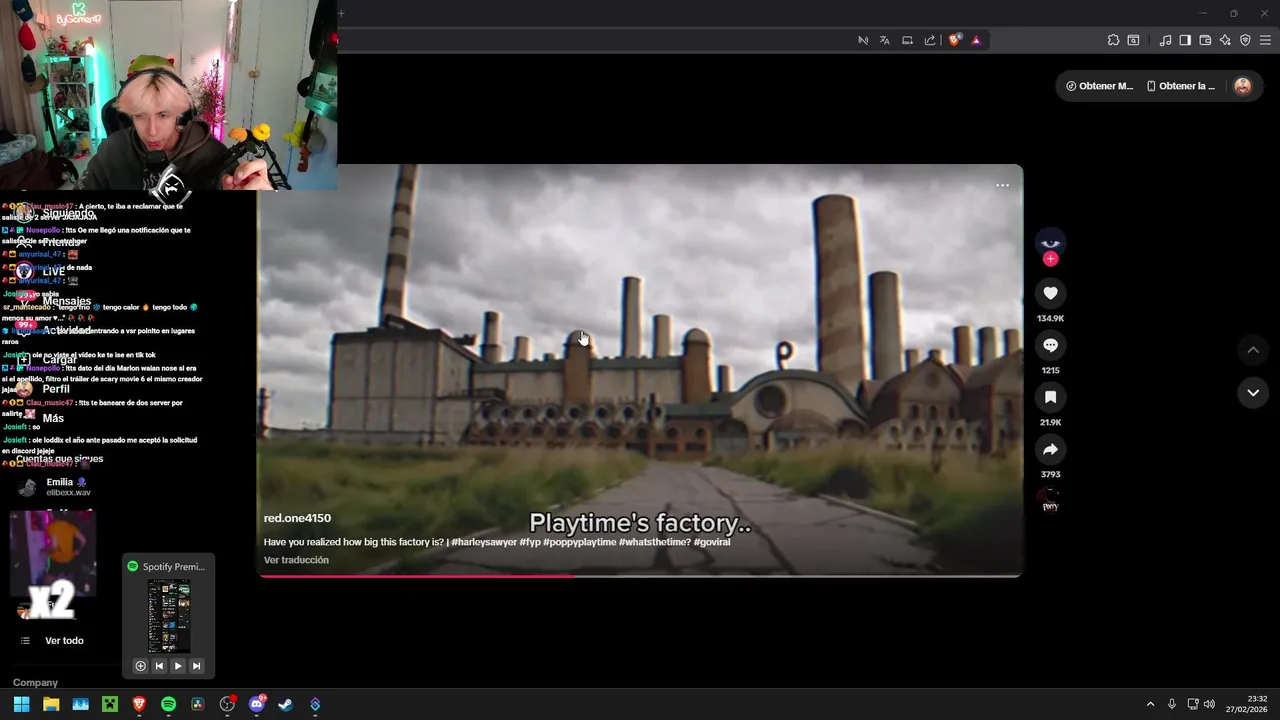Seek on the red video progress bar
The height and width of the screenshot is (720, 1280).
pos(640,575)
